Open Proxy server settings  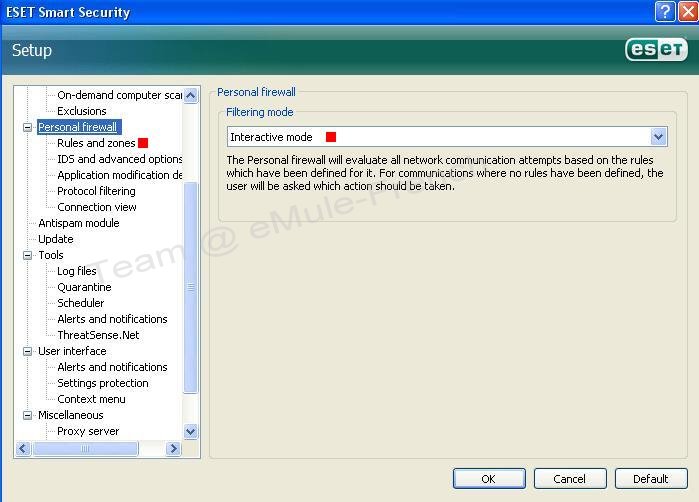(x=88, y=431)
